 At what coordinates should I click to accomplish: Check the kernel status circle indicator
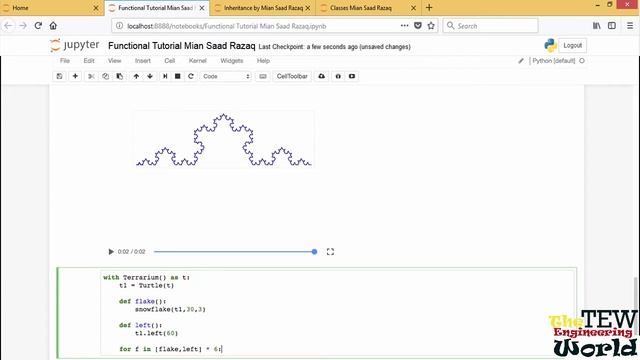[582, 61]
